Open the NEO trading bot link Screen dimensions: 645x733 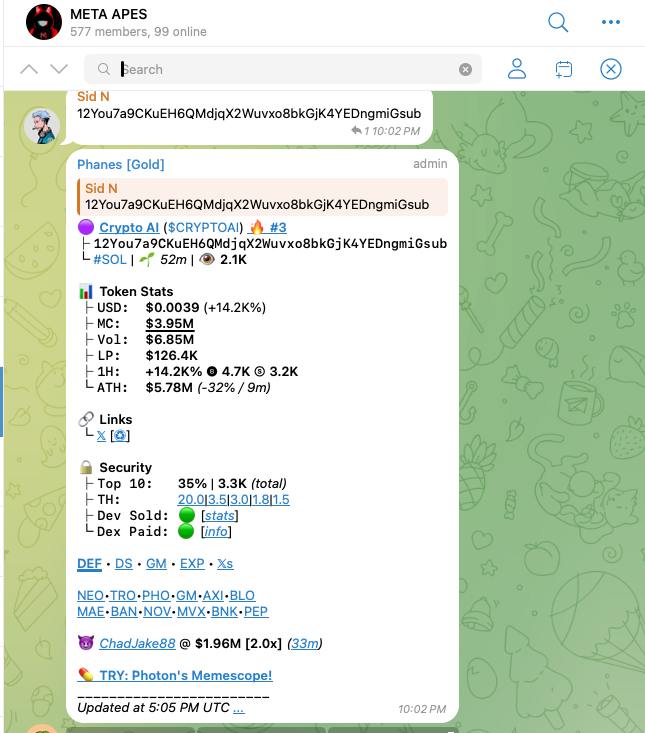90,596
